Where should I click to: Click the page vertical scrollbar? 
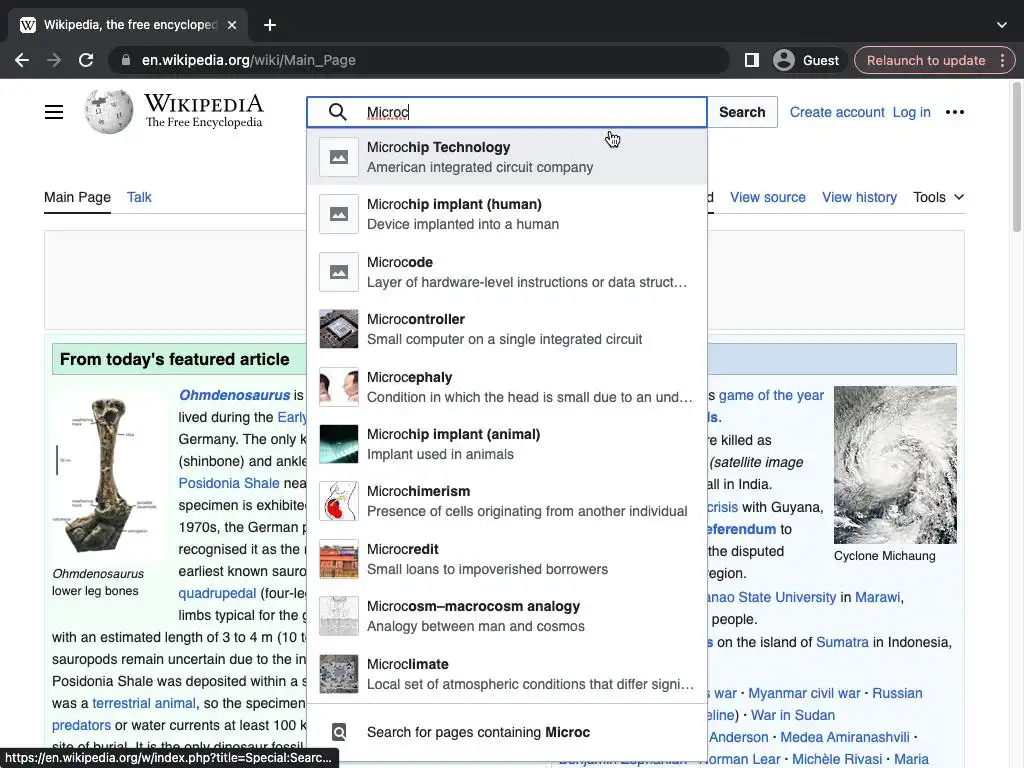[1016, 157]
